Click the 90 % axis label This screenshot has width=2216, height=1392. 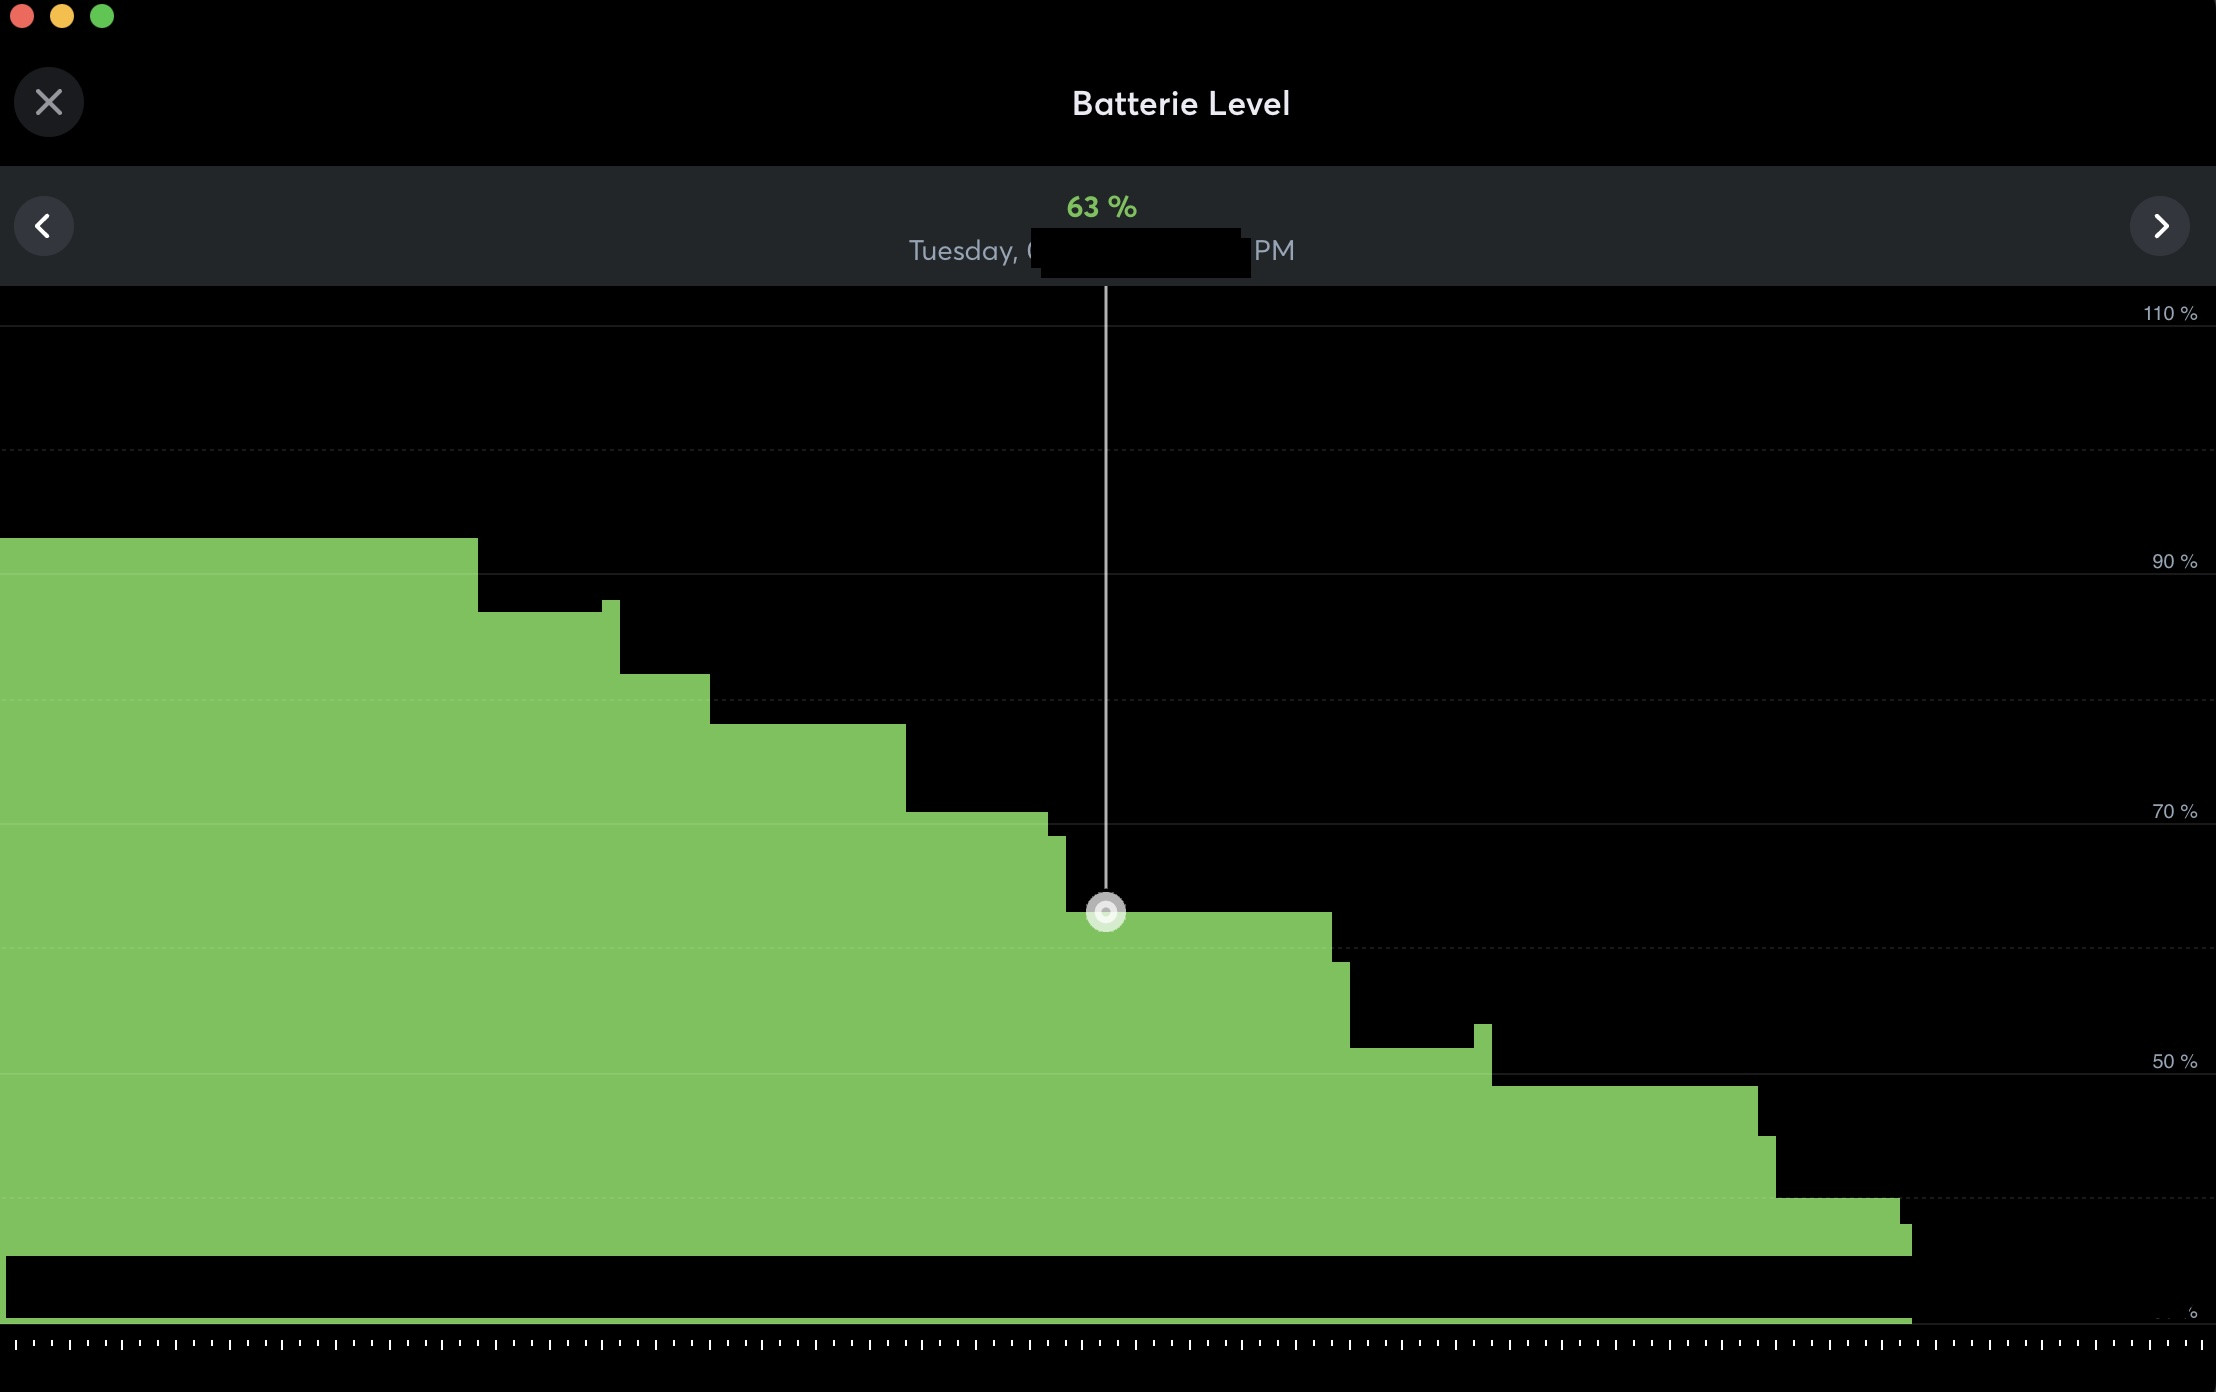(x=2174, y=562)
